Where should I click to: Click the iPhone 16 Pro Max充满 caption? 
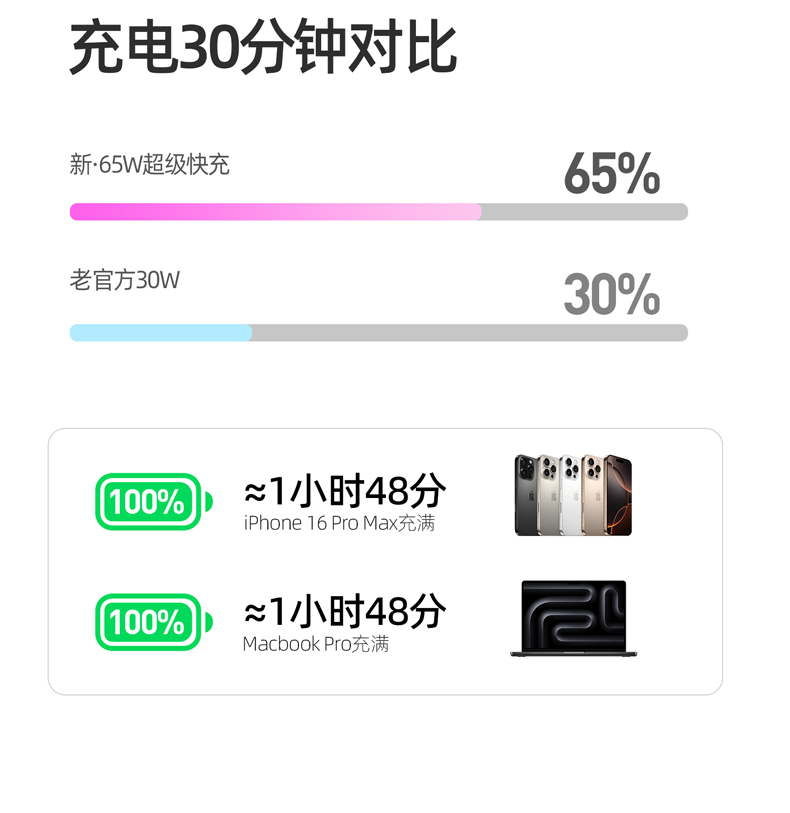point(339,523)
